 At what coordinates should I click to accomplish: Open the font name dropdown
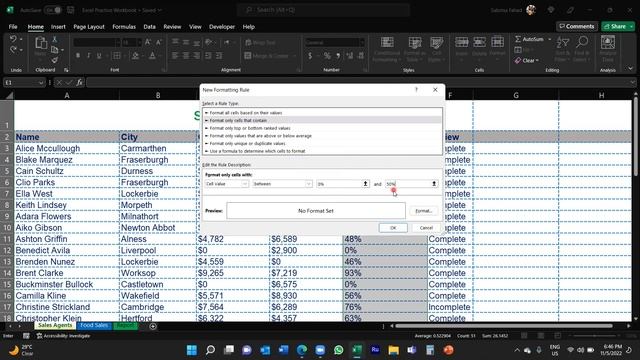pos(118,42)
